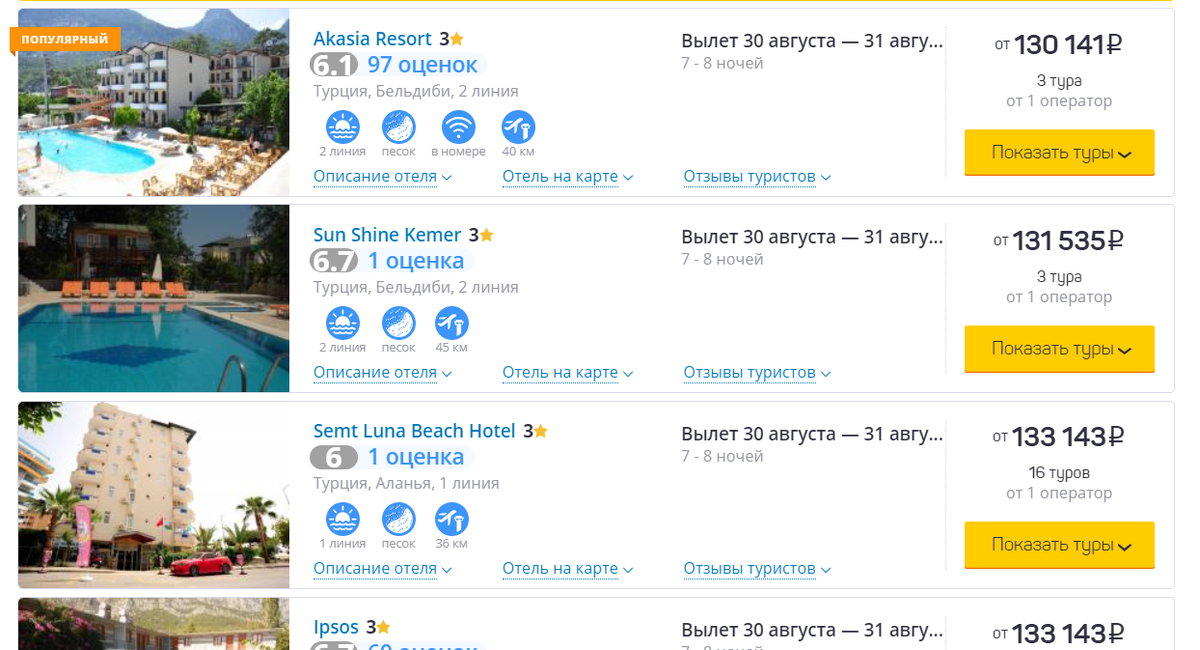Click Akasia Resort's 2 линия beach icon
Viewport: 1200px width, 650px height.
tap(342, 127)
